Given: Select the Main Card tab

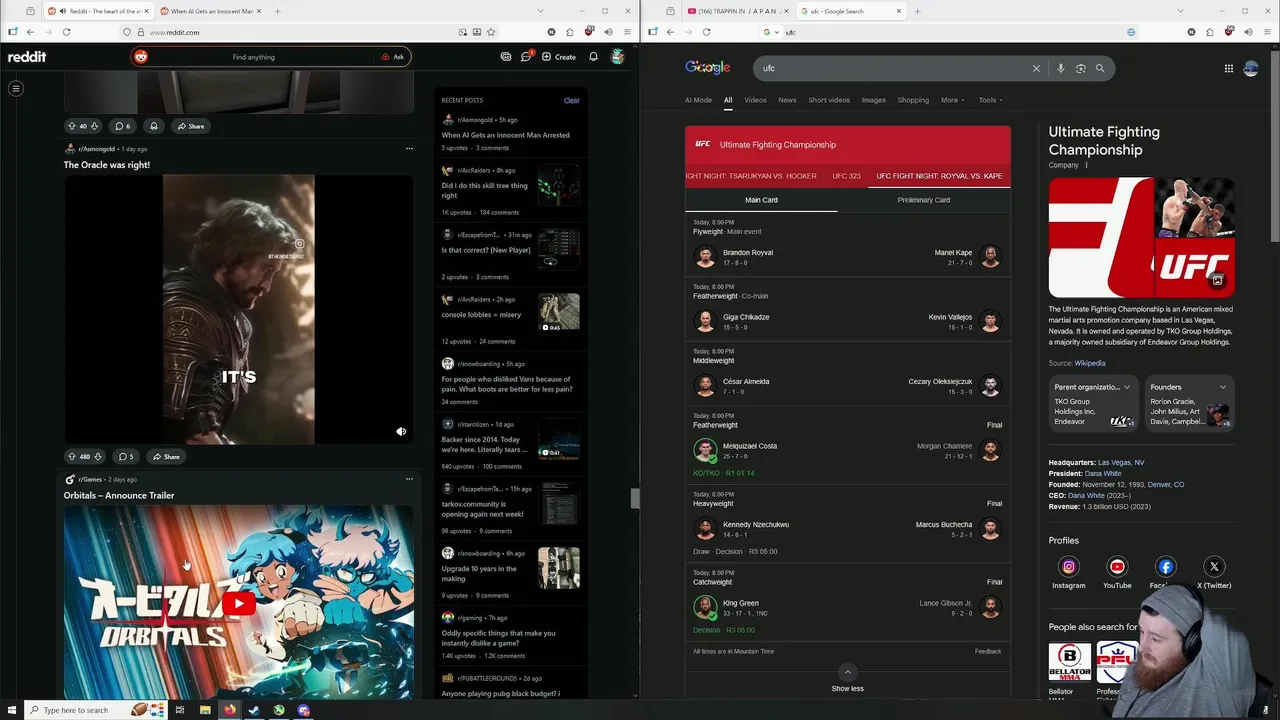Looking at the screenshot, I should 761,200.
